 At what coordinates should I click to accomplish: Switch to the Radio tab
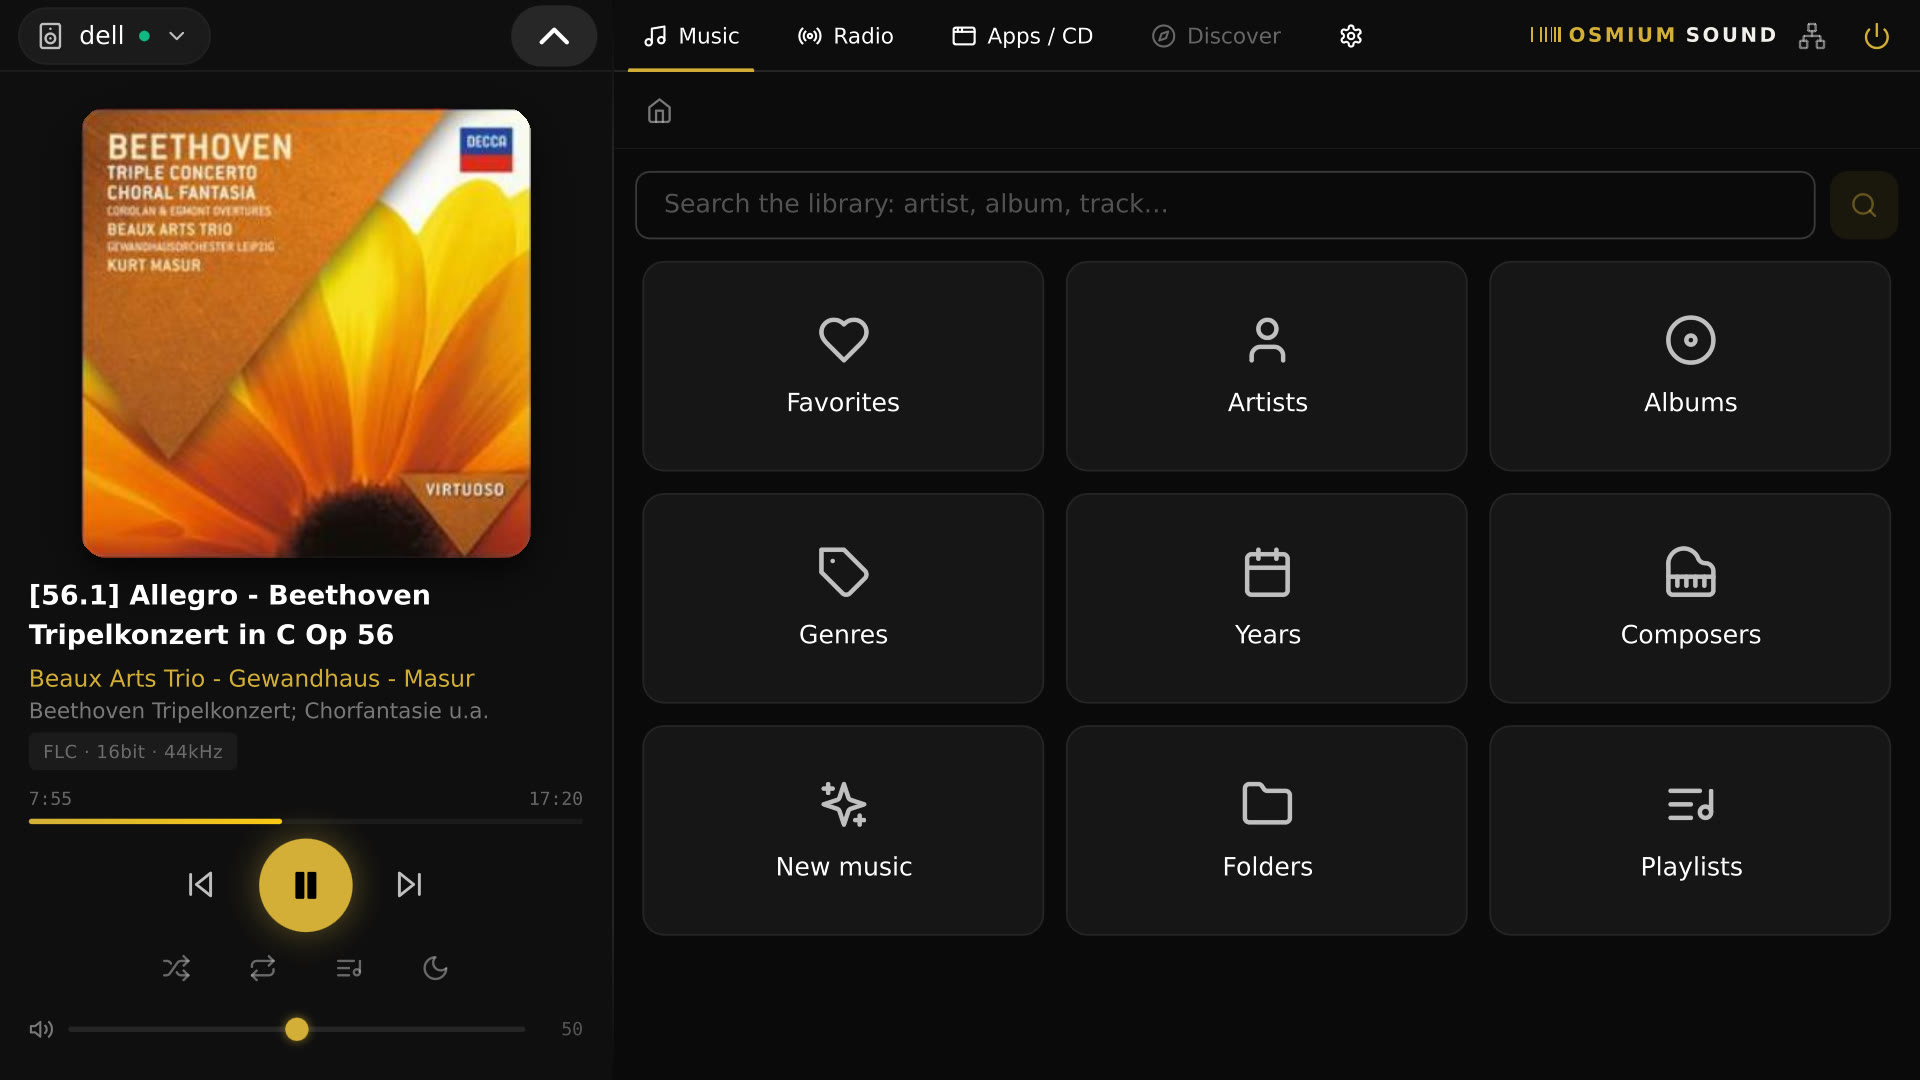(x=845, y=36)
